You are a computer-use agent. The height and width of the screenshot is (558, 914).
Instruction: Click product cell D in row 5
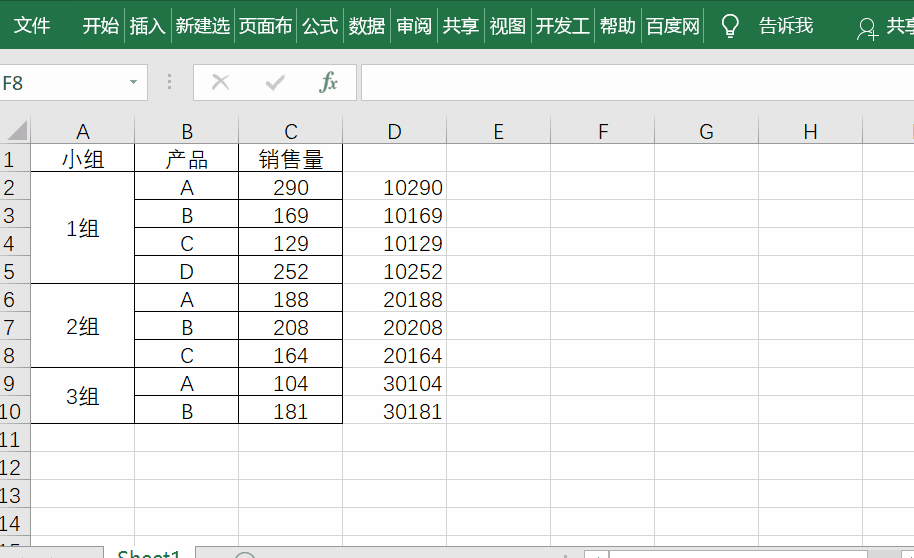[x=187, y=271]
